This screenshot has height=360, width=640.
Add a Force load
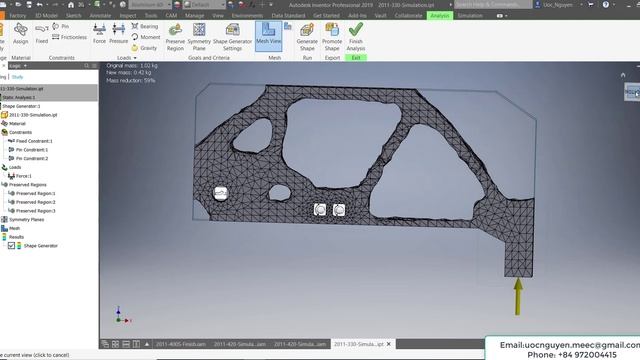tap(99, 33)
